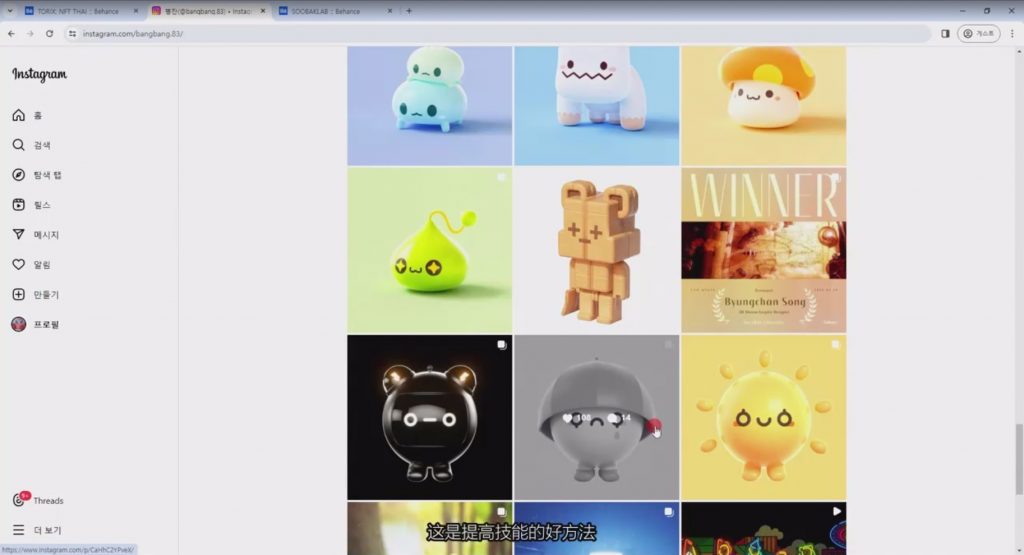
Task: Open the gray sad helmet character post
Action: tap(596, 417)
